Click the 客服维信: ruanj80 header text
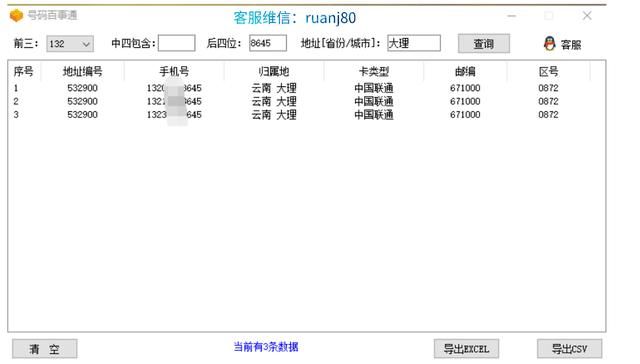This screenshot has width=640, height=364. (x=295, y=18)
